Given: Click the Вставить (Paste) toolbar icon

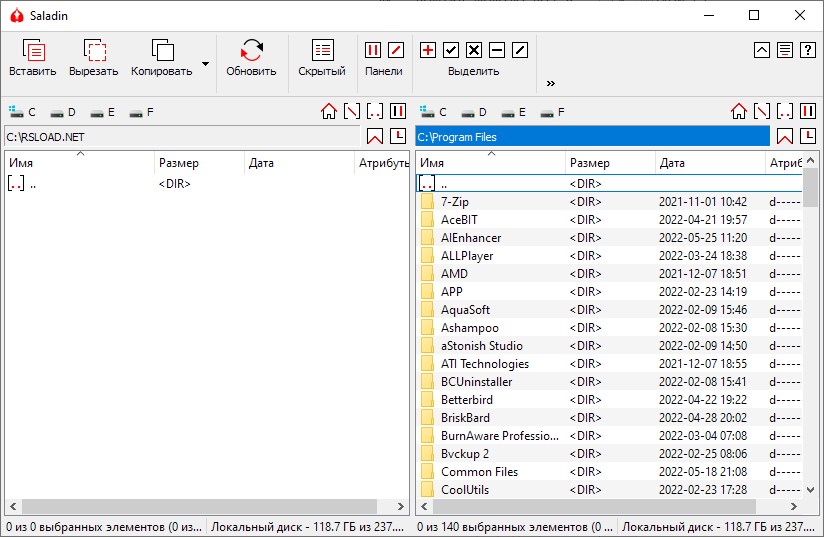Looking at the screenshot, I should 33,50.
